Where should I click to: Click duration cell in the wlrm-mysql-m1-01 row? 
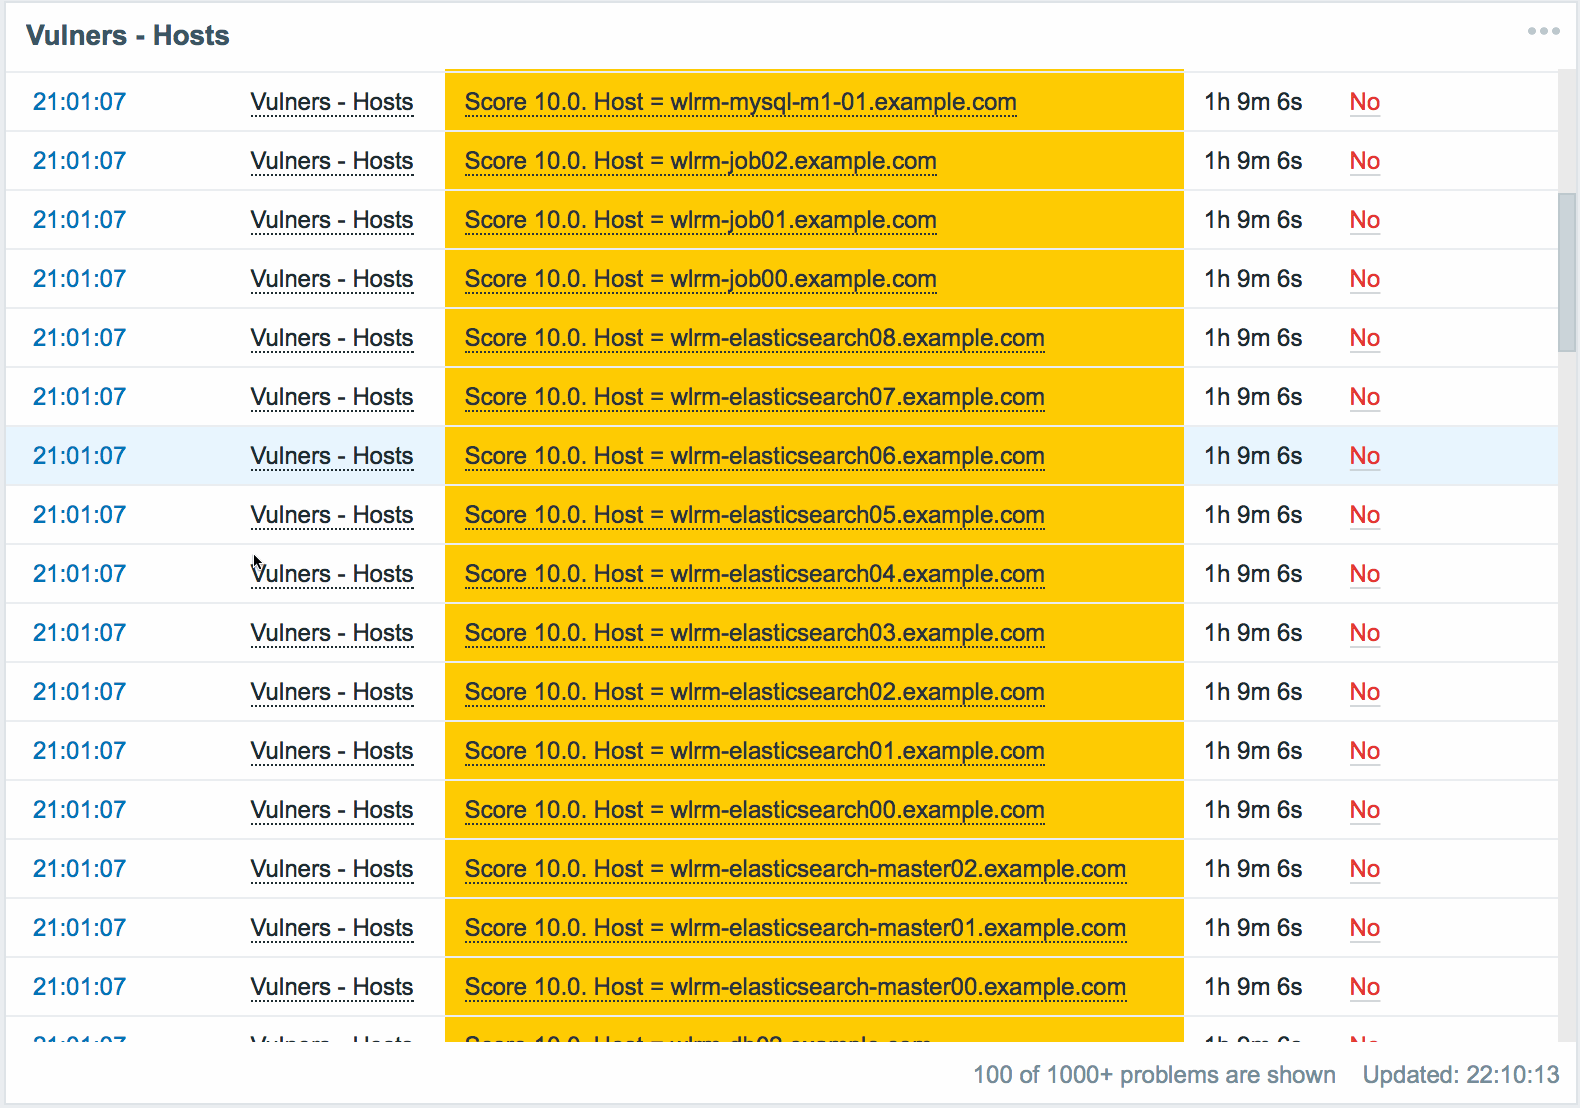pyautogui.click(x=1253, y=102)
